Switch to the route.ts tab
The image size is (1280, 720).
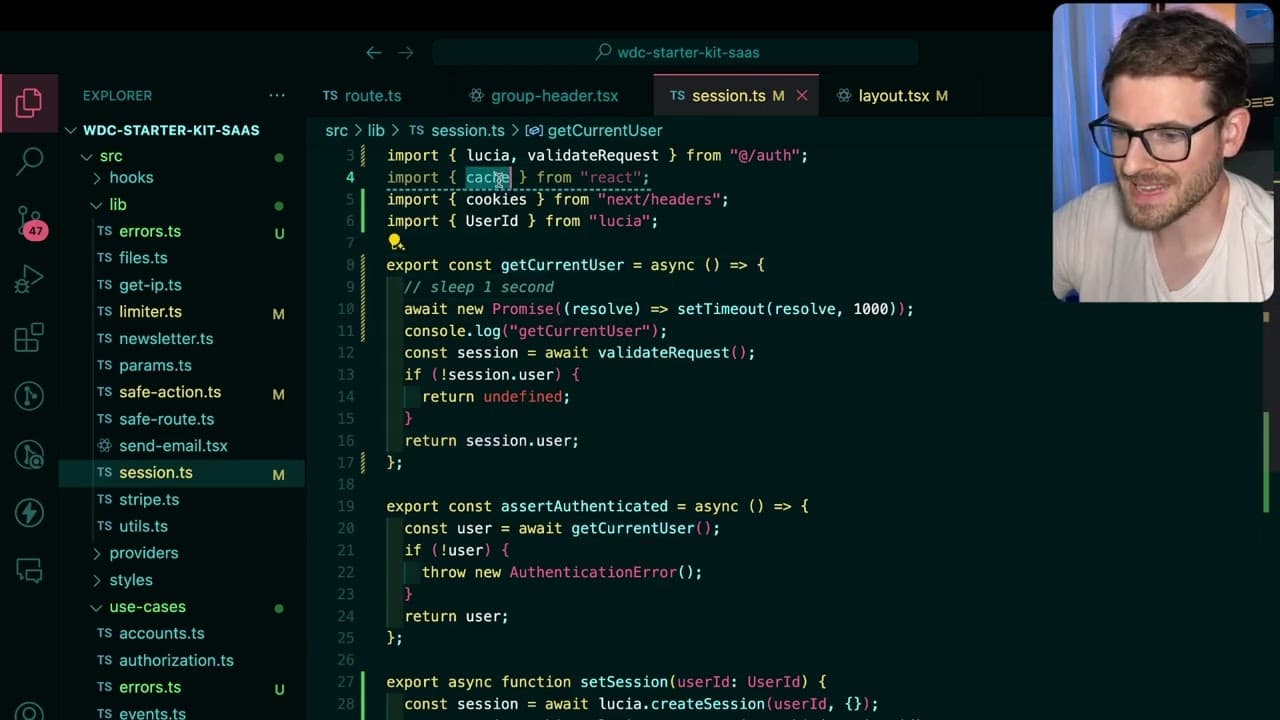(x=361, y=96)
